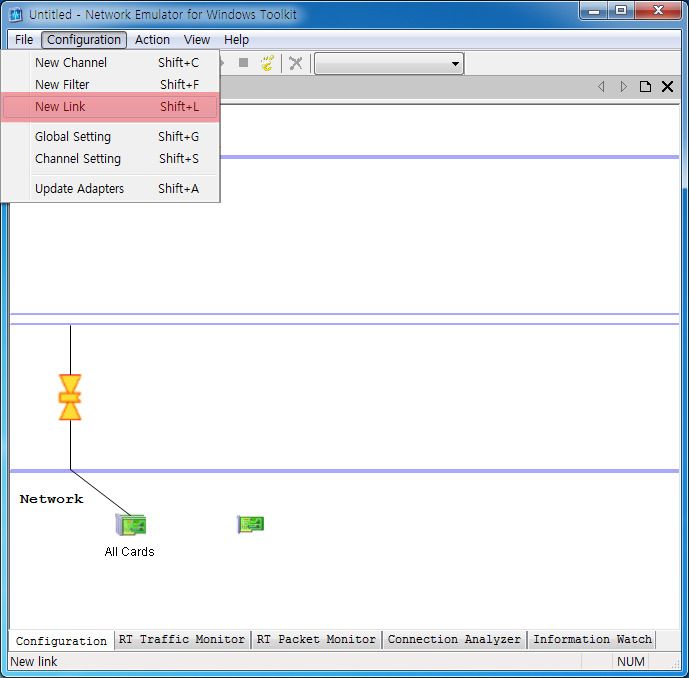Click the application icon in the title bar
The width and height of the screenshot is (689, 678).
click(16, 15)
